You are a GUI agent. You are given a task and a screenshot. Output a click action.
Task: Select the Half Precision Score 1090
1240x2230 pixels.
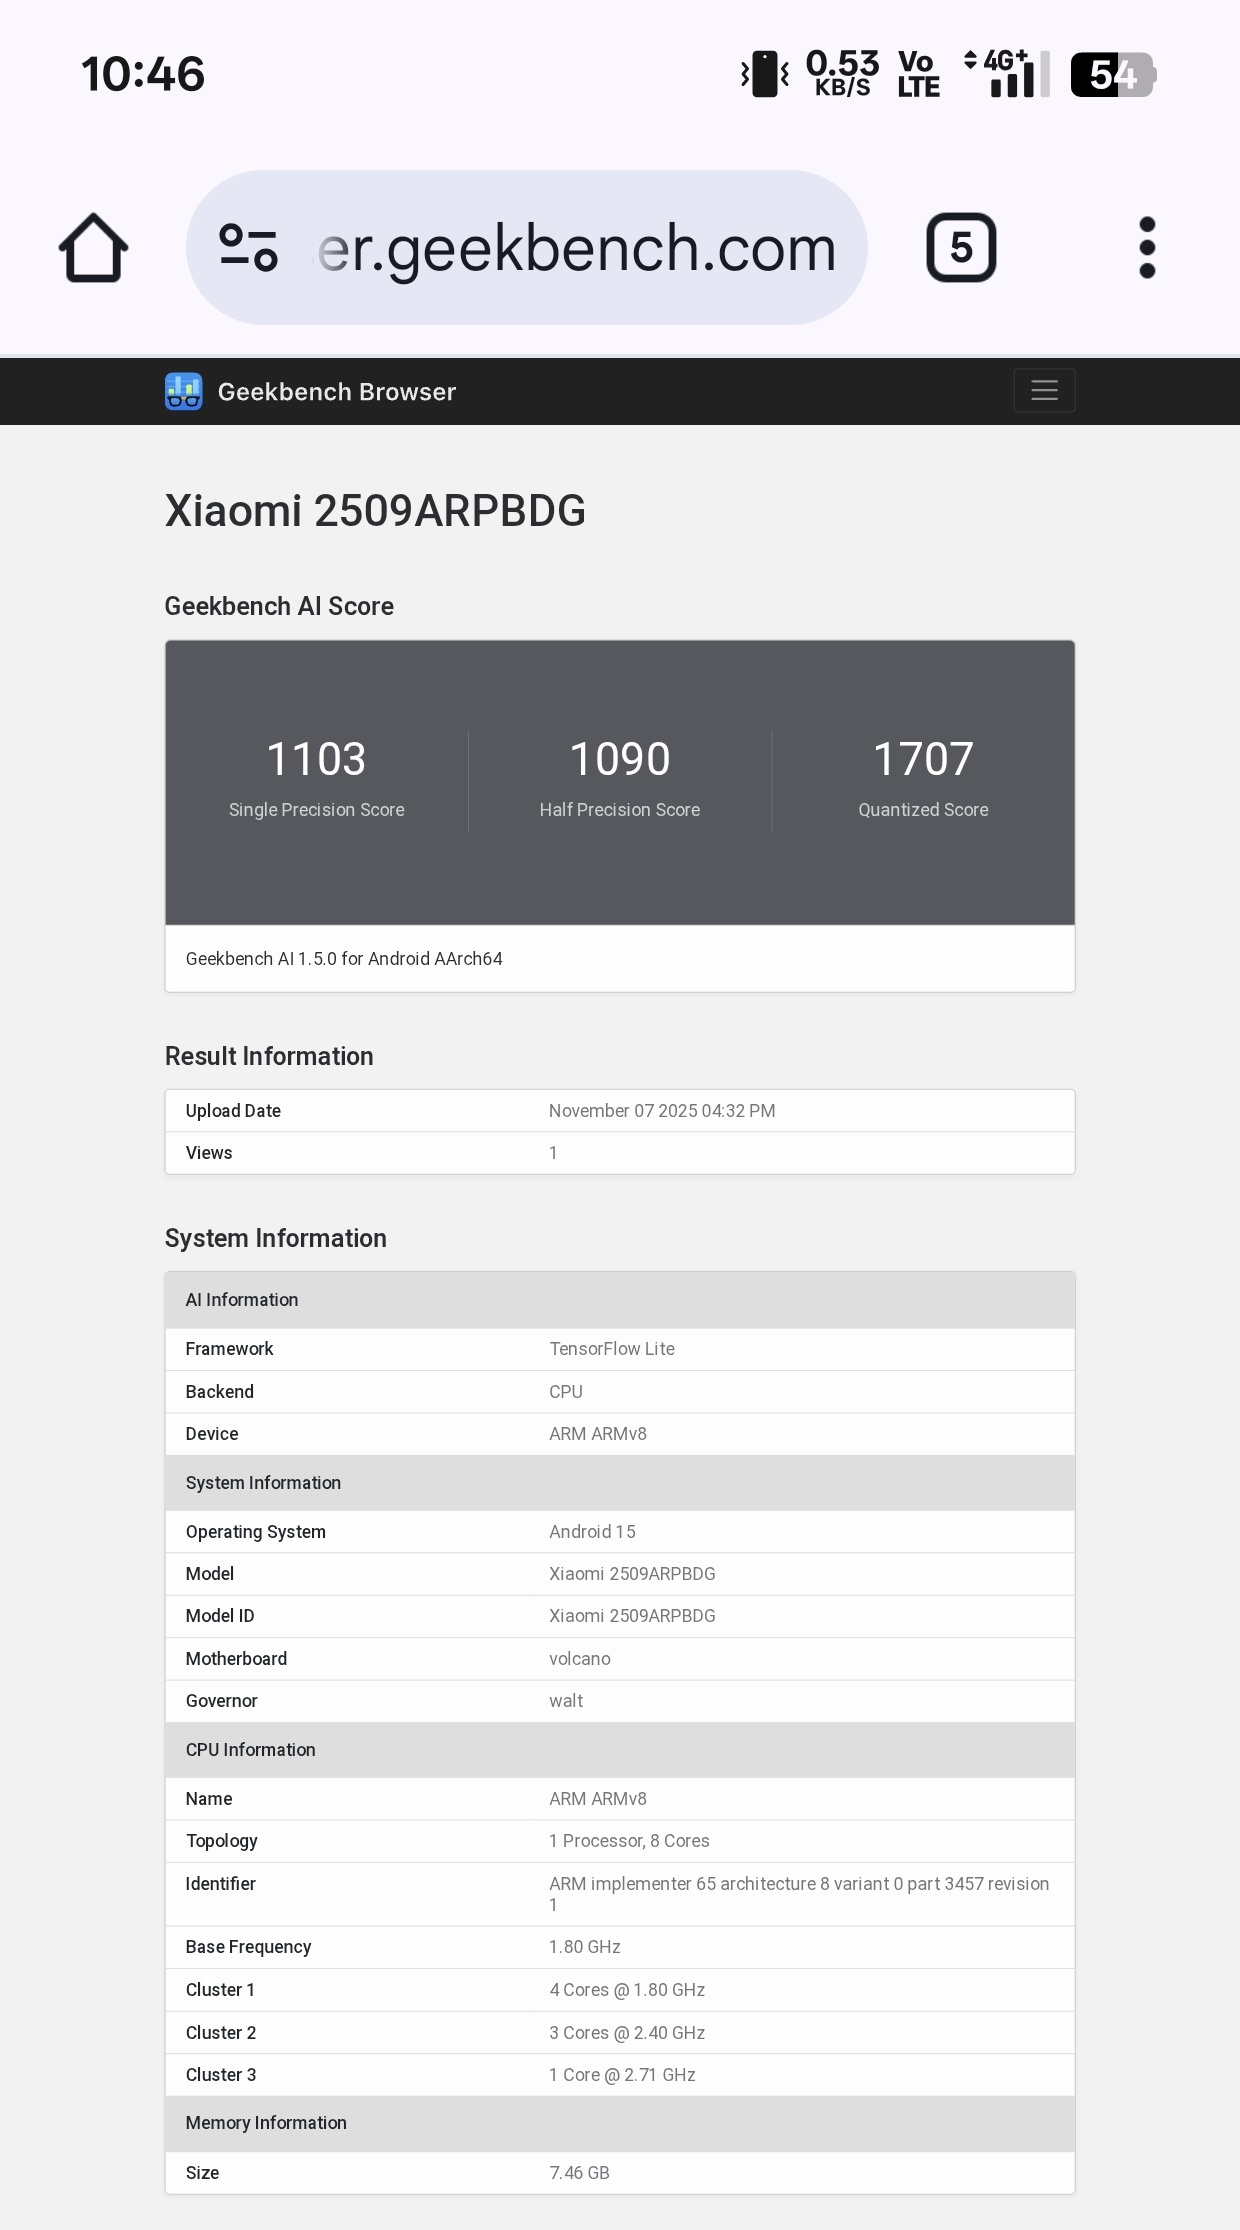pos(620,759)
